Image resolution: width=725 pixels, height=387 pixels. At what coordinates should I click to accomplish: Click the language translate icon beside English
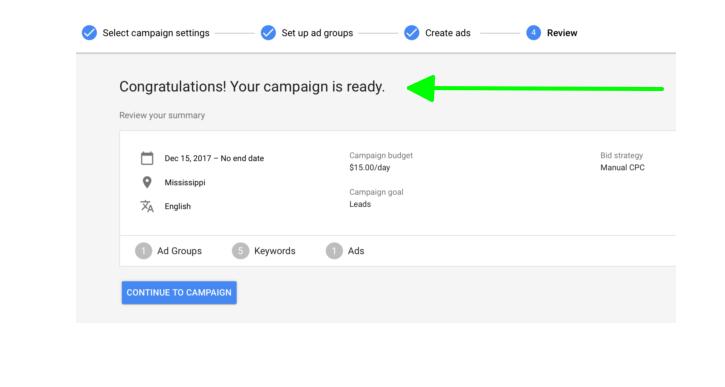pyautogui.click(x=147, y=206)
